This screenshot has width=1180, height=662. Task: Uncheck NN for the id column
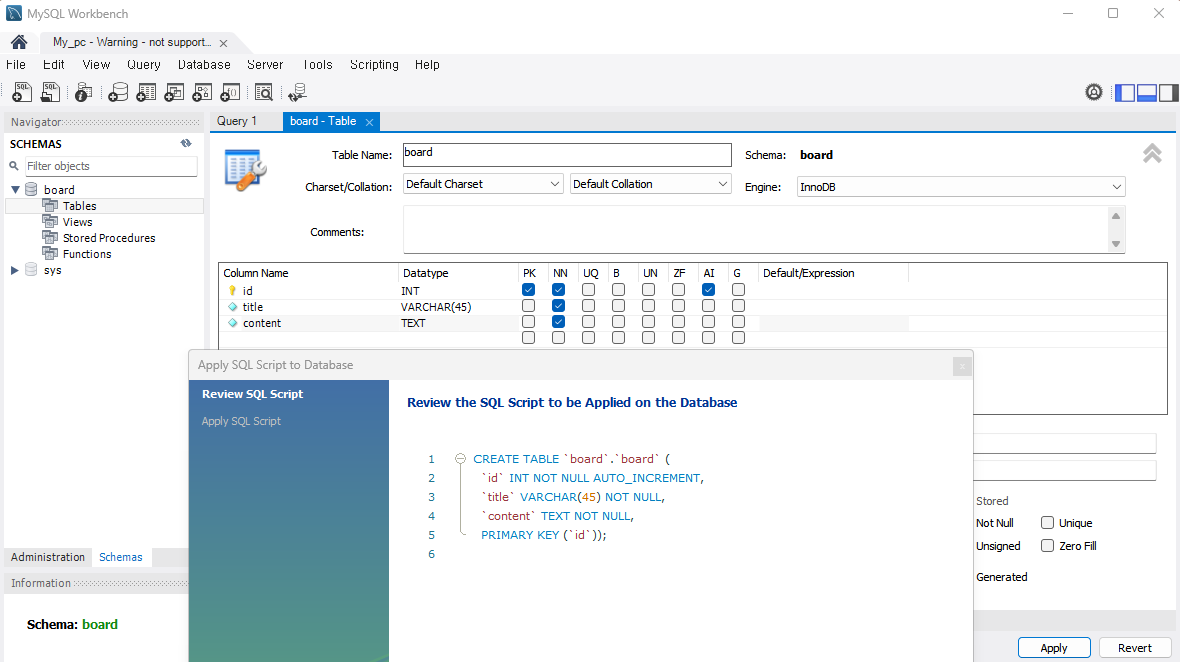coord(558,290)
